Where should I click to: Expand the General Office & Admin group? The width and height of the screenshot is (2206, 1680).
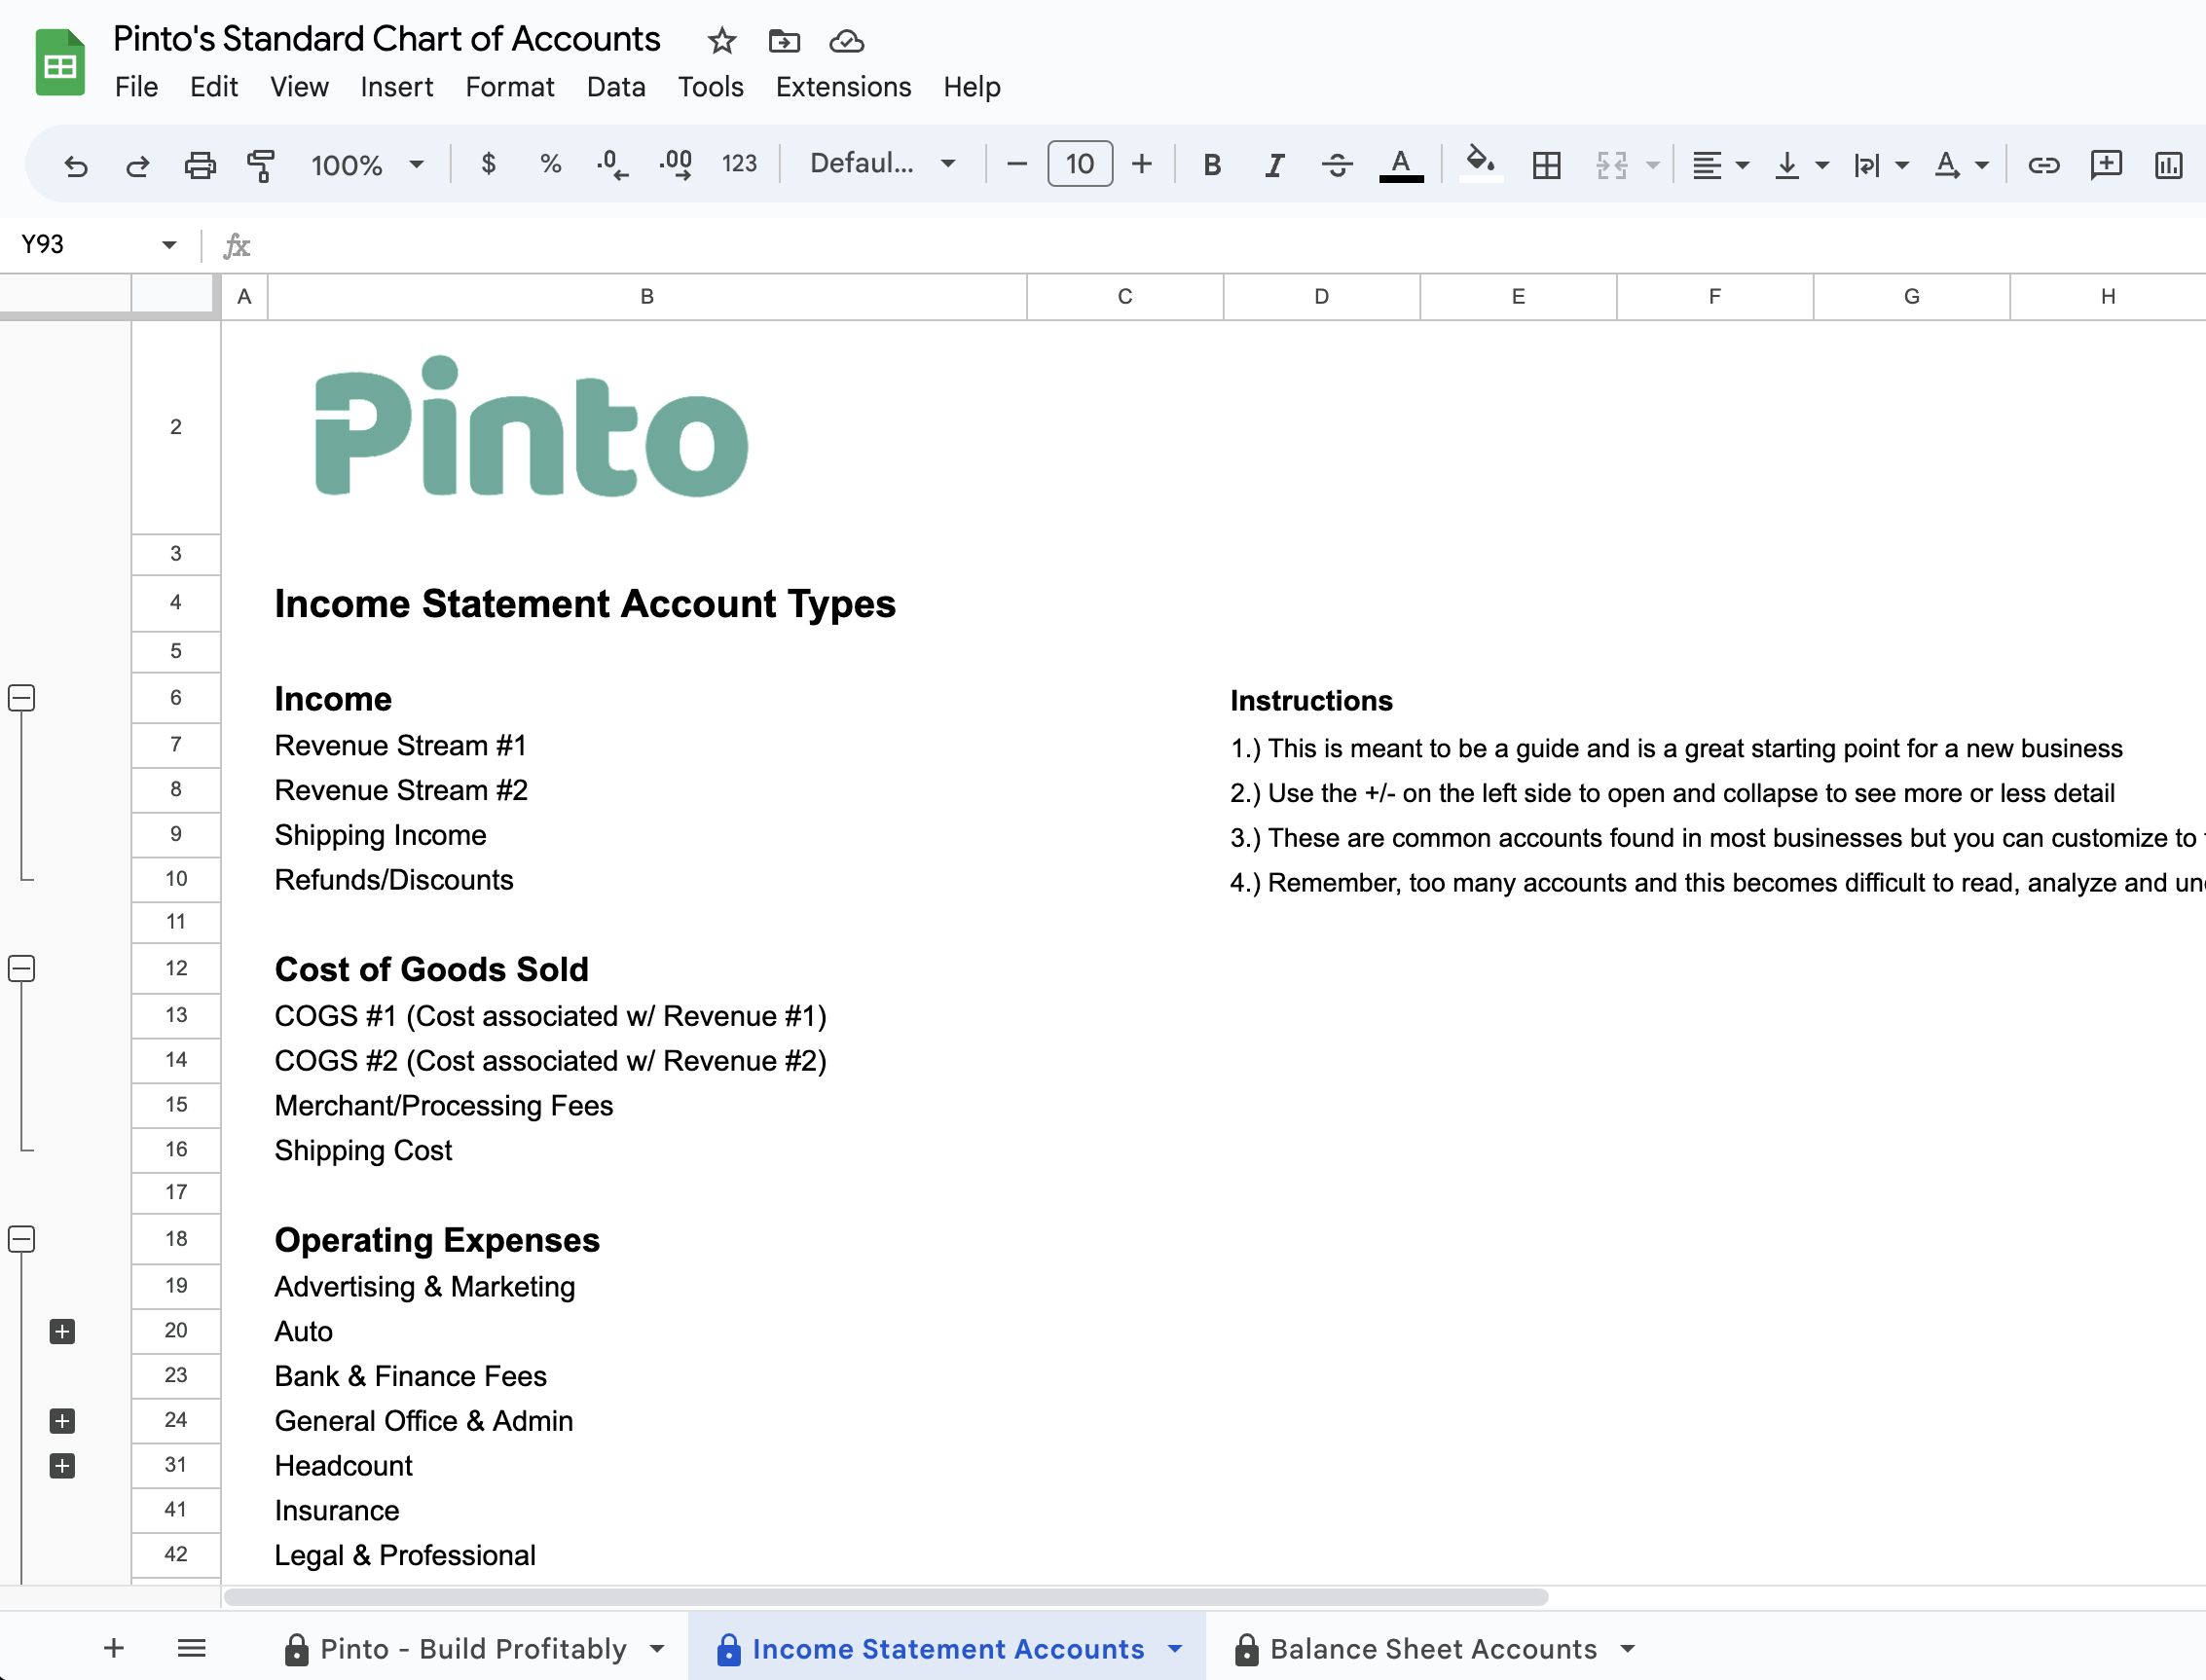[62, 1421]
